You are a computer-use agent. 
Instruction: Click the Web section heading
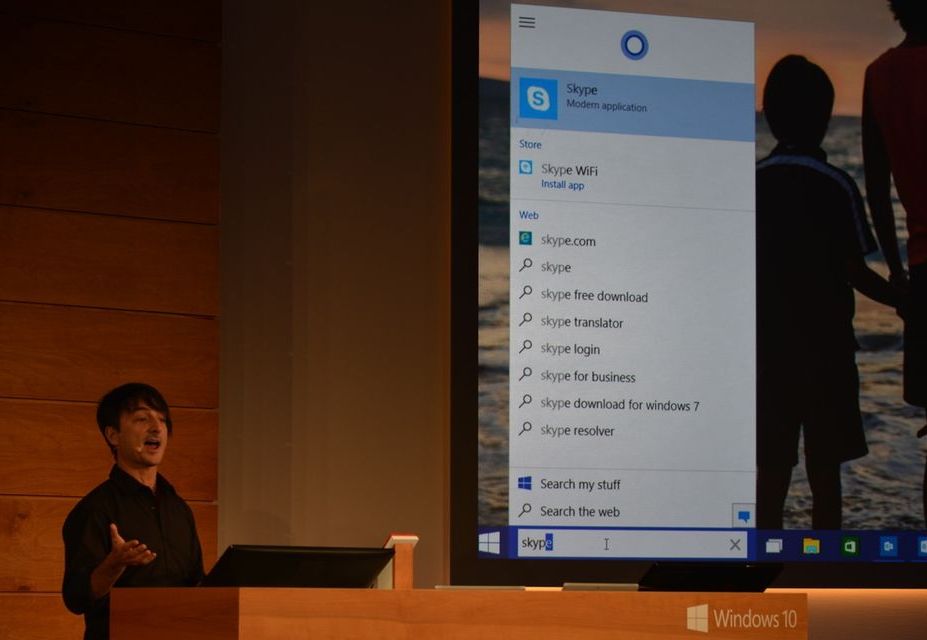(529, 215)
